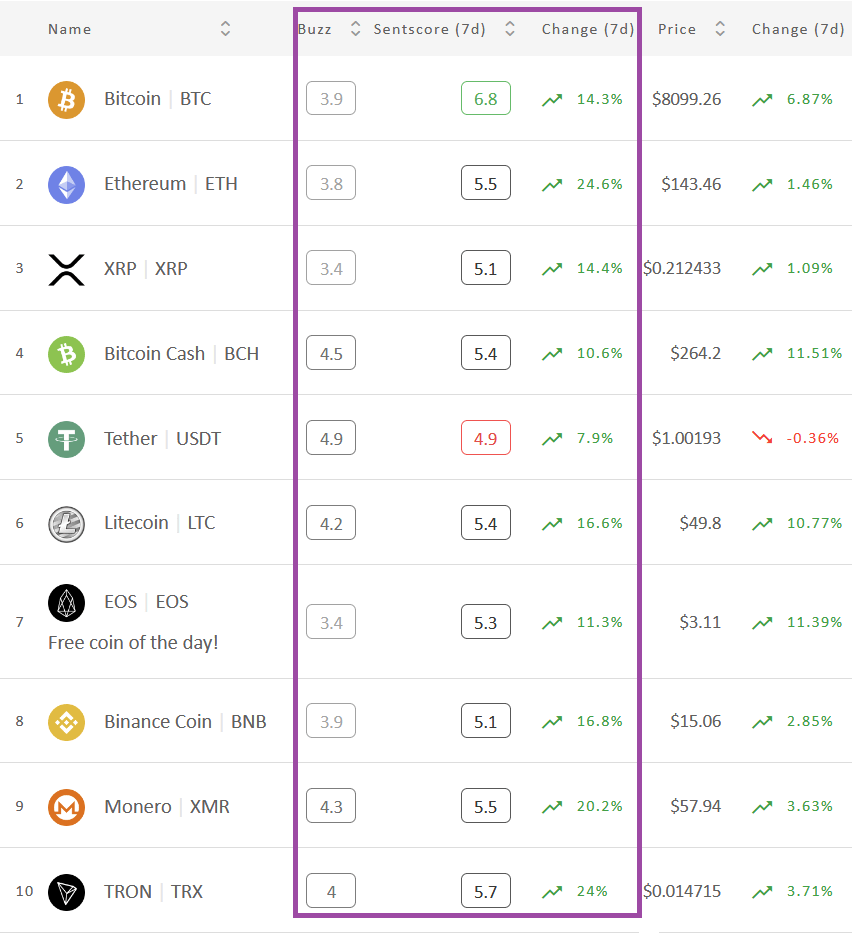Sort by Buzz column arrows
Image resolution: width=852 pixels, height=933 pixels.
[355, 29]
